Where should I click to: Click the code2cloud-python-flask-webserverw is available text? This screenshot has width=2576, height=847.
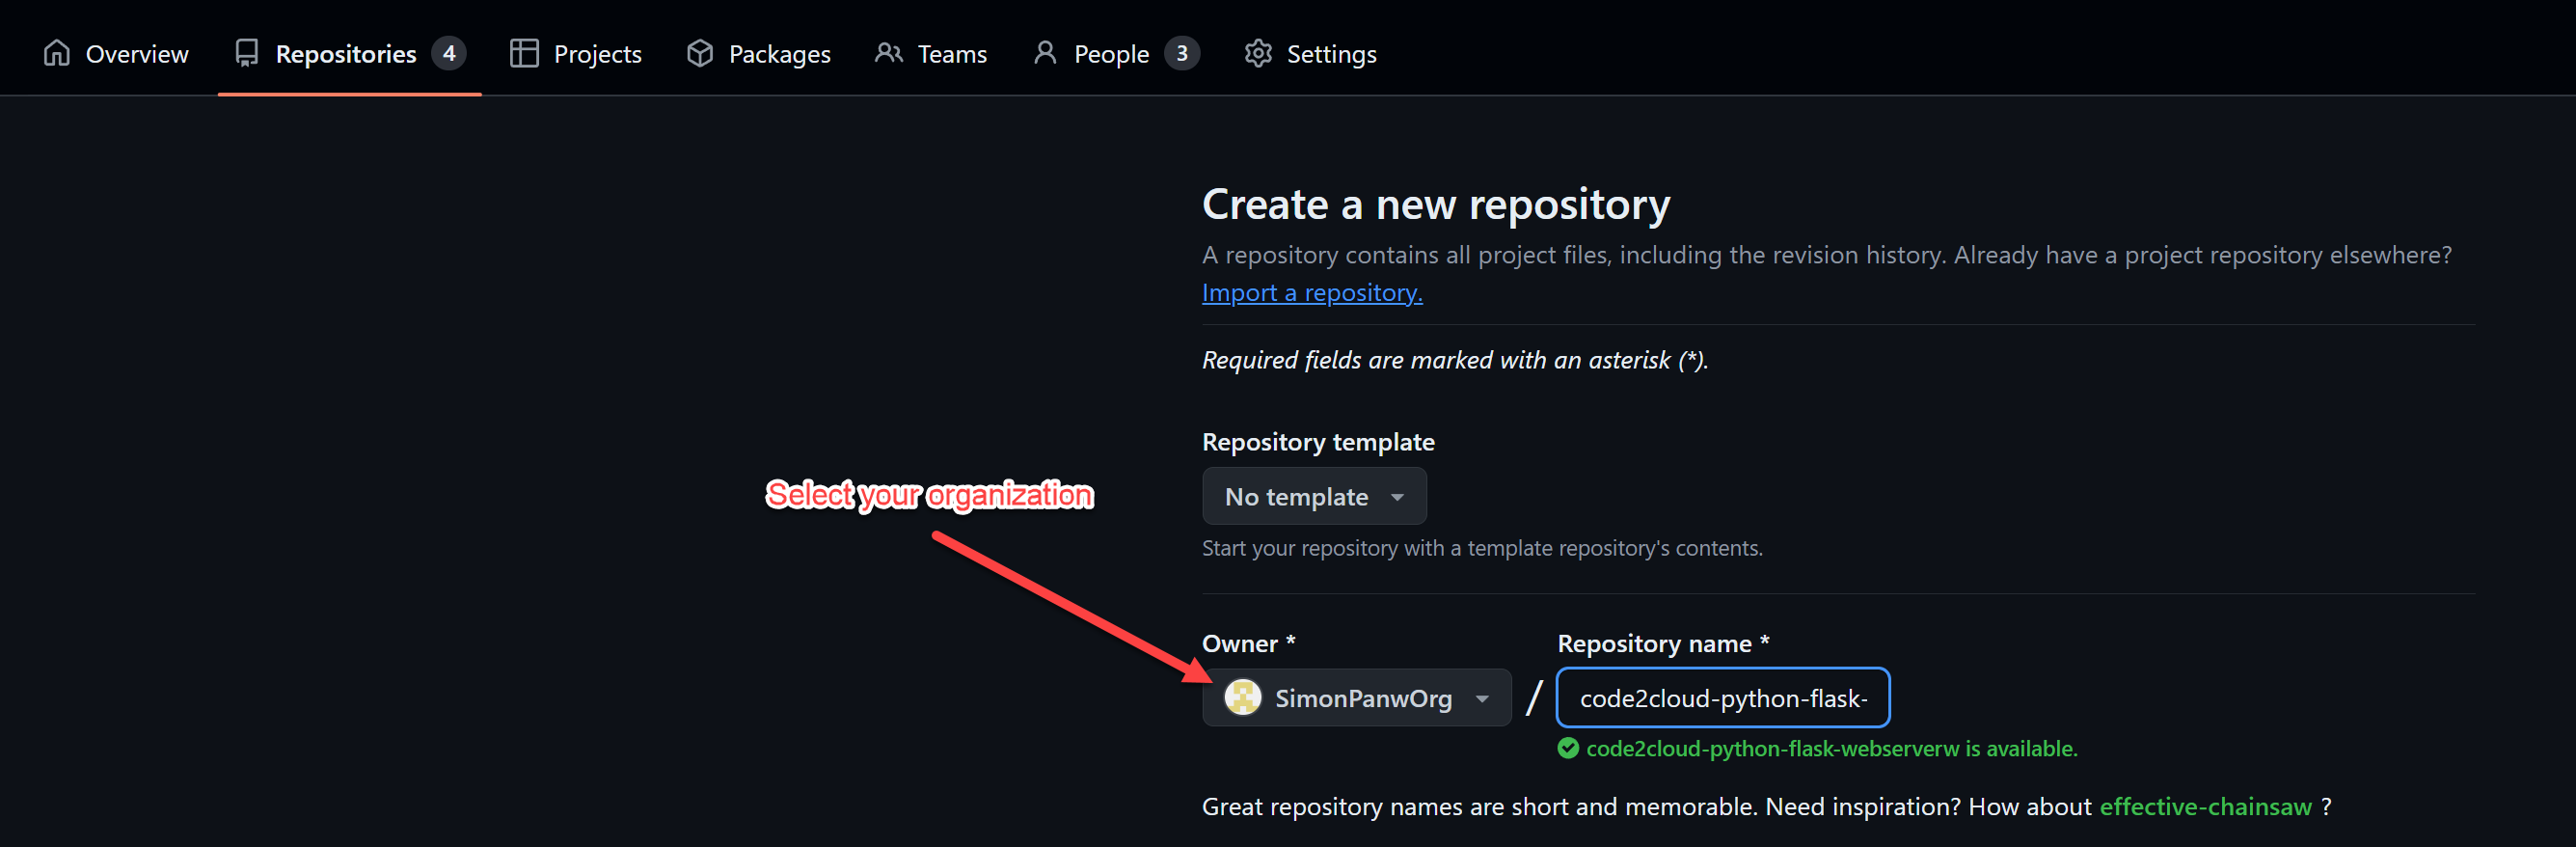click(x=1831, y=748)
